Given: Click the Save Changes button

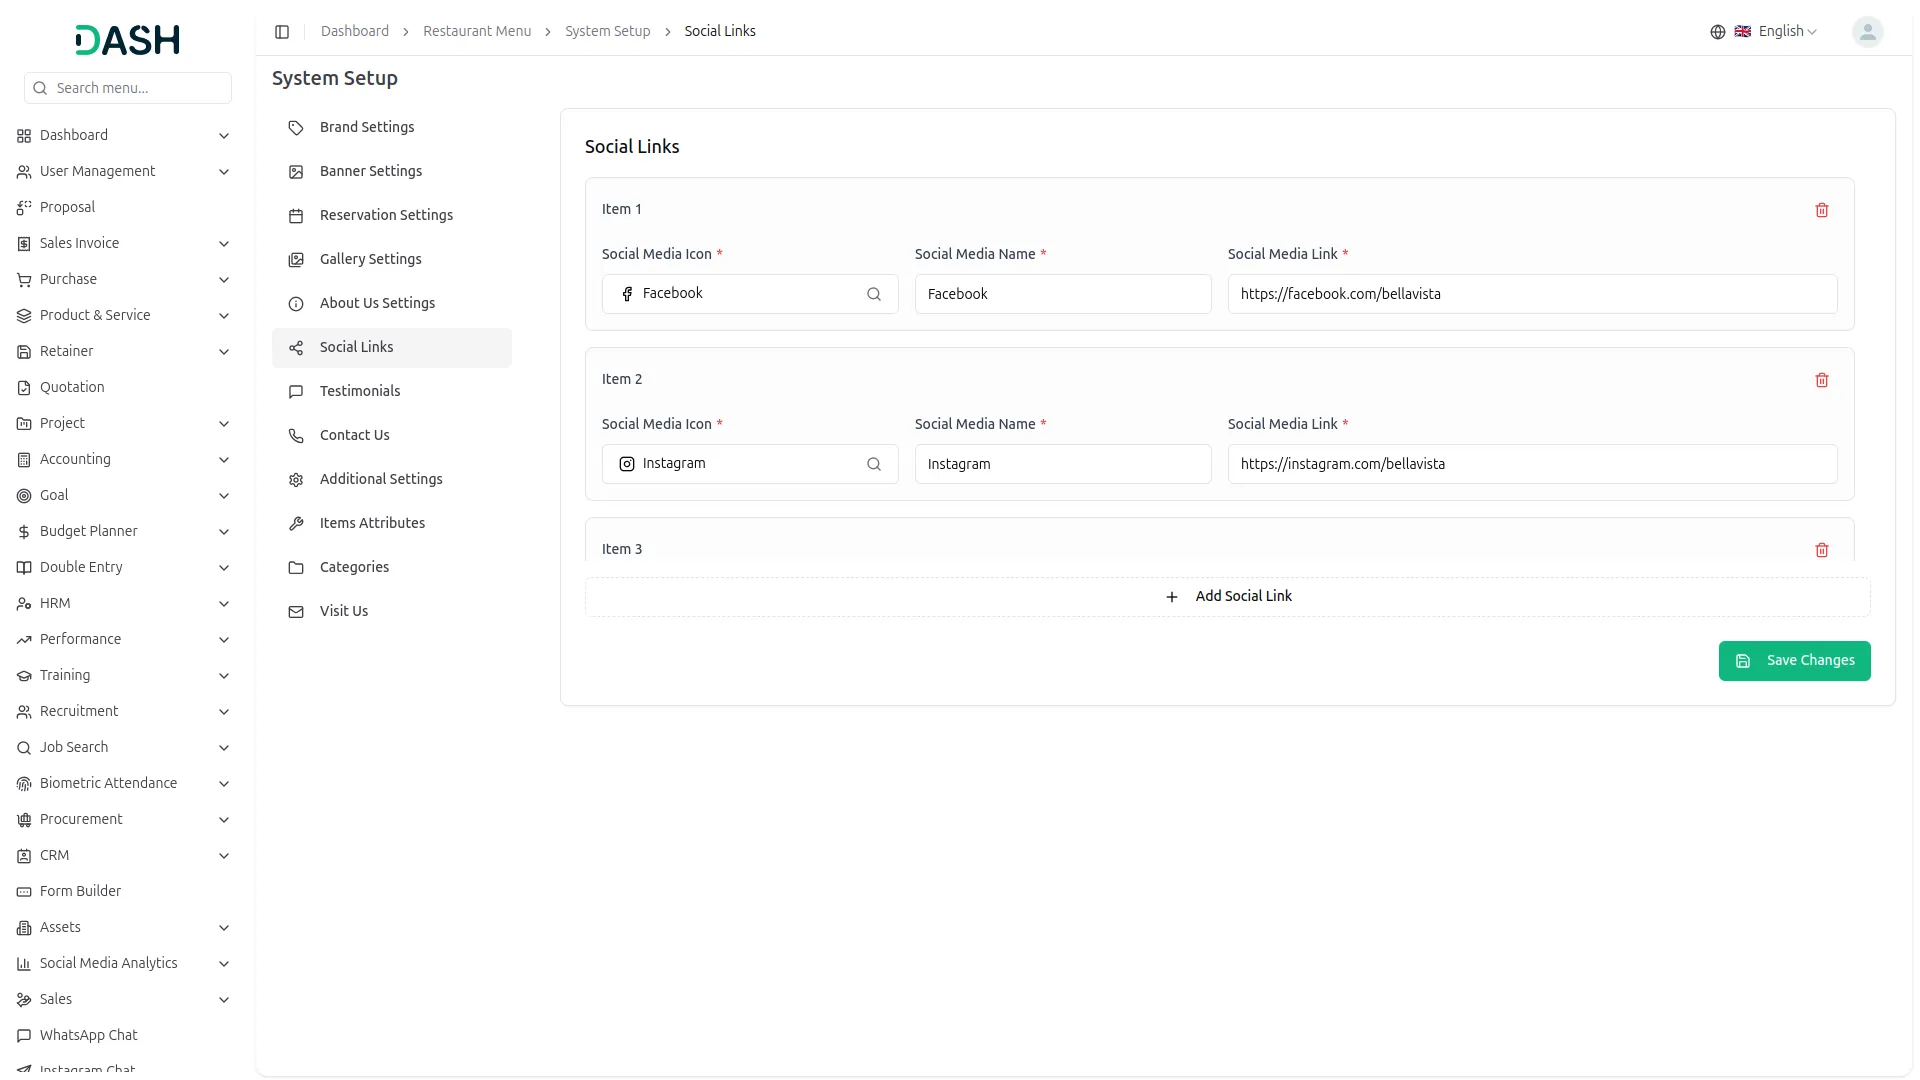Looking at the screenshot, I should (x=1793, y=661).
